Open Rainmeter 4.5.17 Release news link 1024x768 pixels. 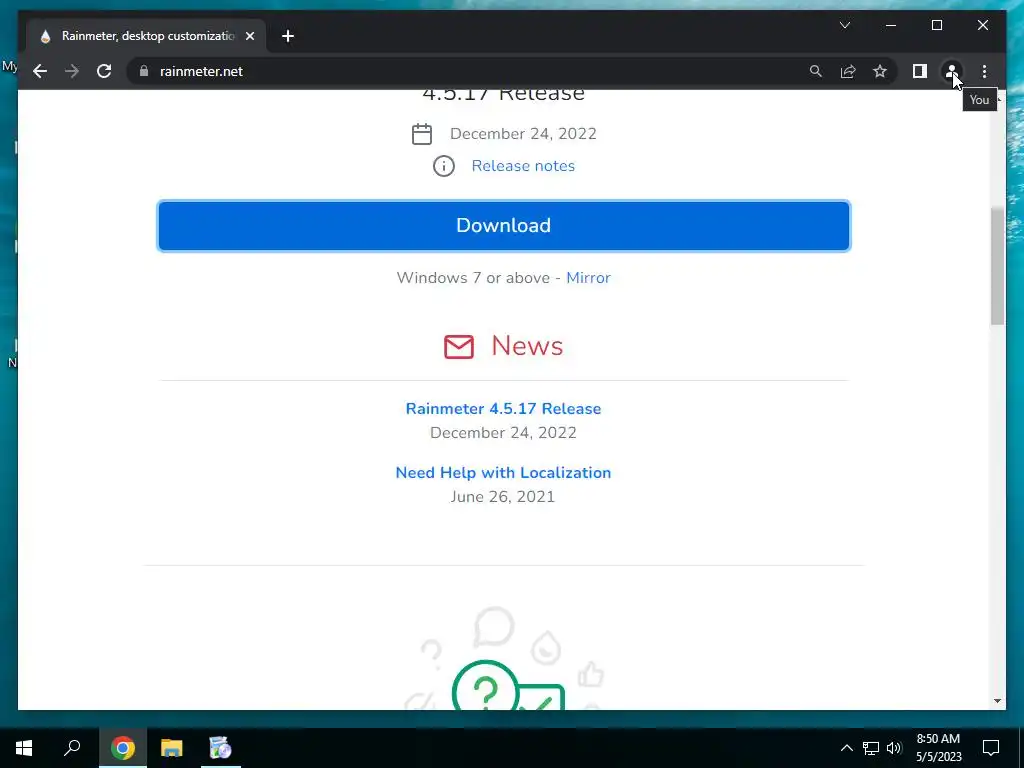point(503,409)
